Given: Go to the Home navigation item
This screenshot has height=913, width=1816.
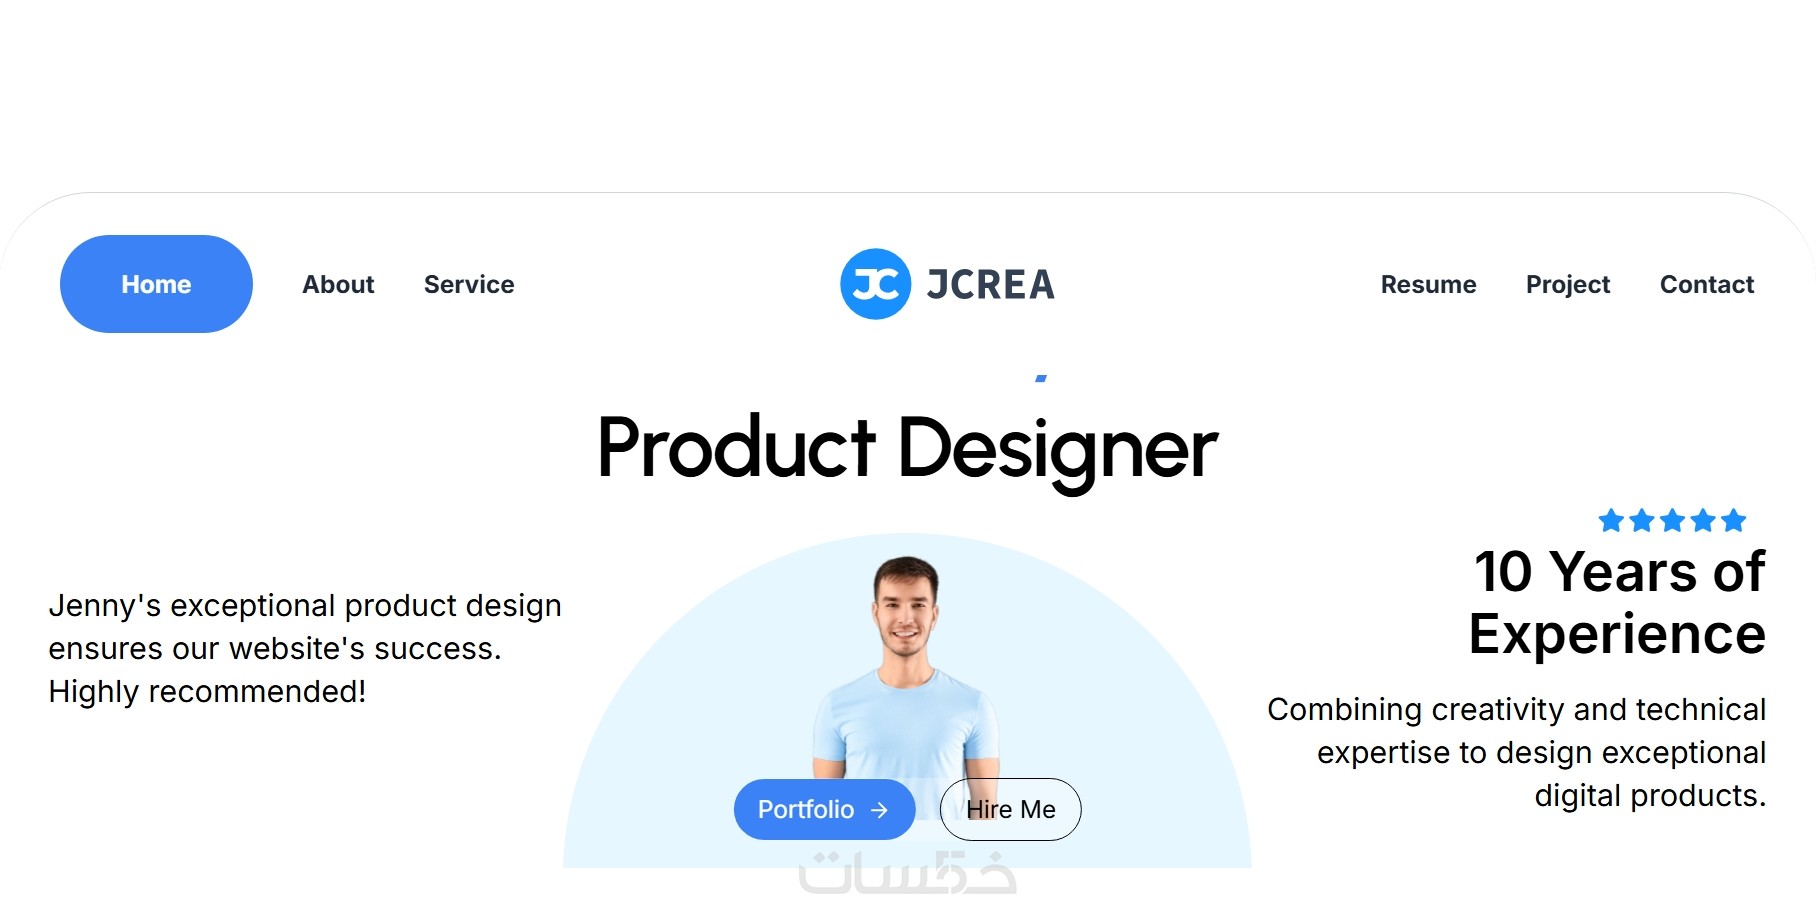Looking at the screenshot, I should [x=156, y=284].
